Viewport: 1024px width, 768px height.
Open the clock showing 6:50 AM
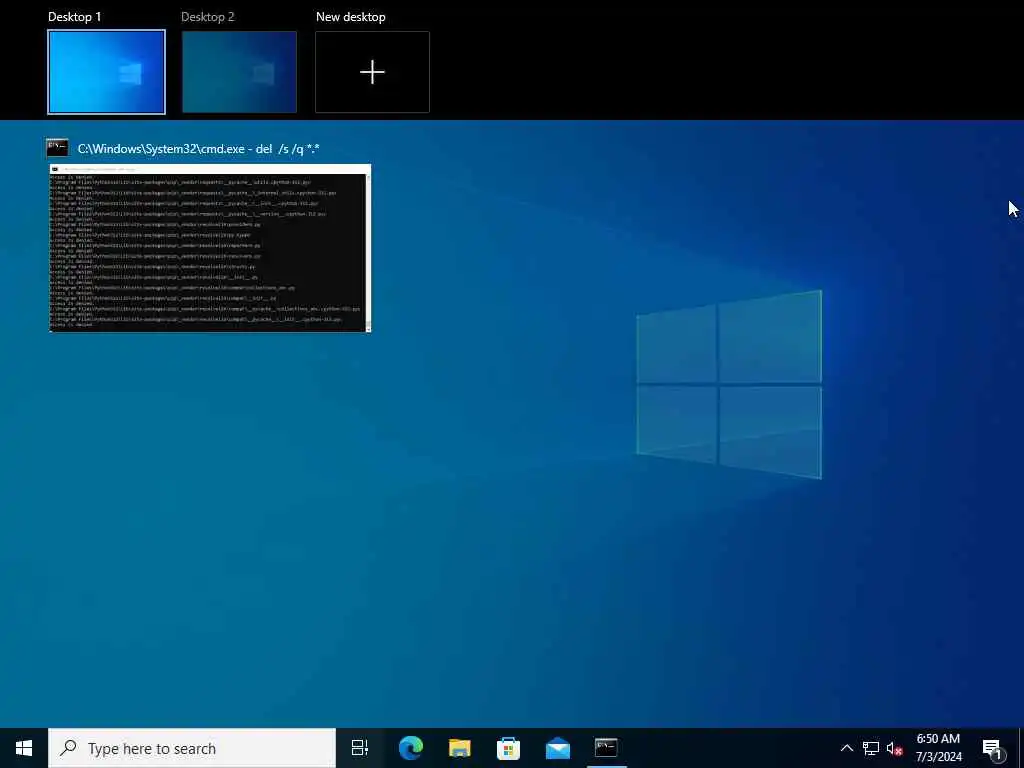coord(938,748)
